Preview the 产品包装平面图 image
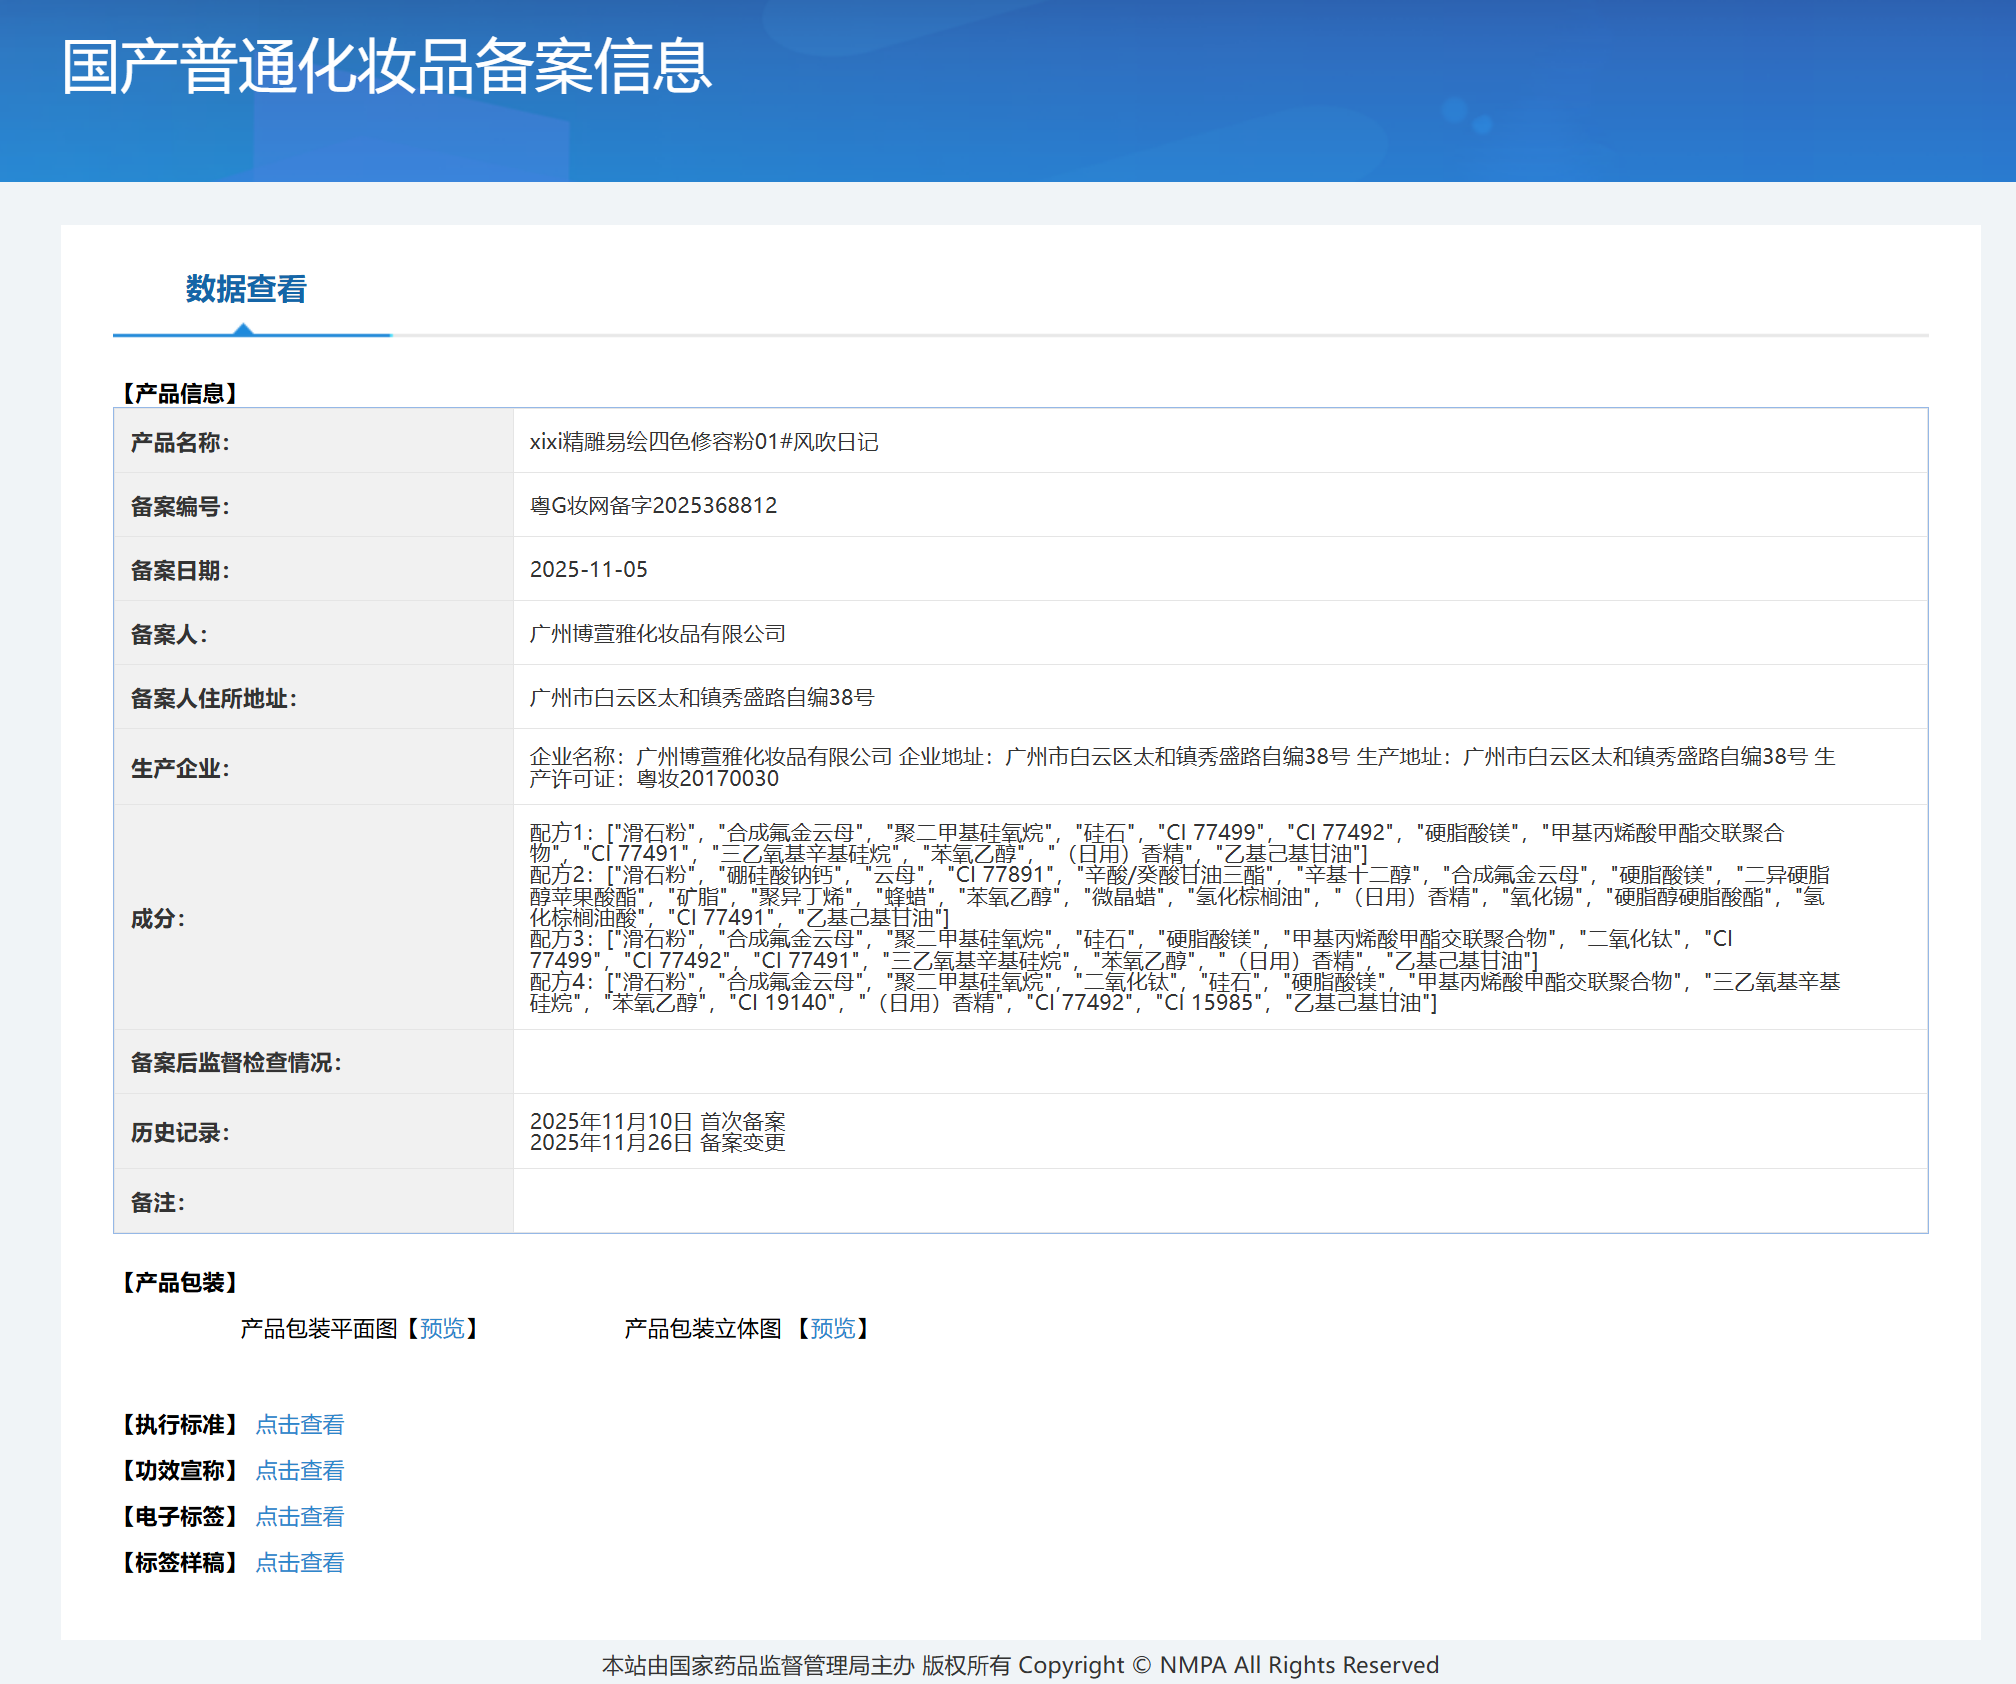2016x1684 pixels. click(442, 1328)
